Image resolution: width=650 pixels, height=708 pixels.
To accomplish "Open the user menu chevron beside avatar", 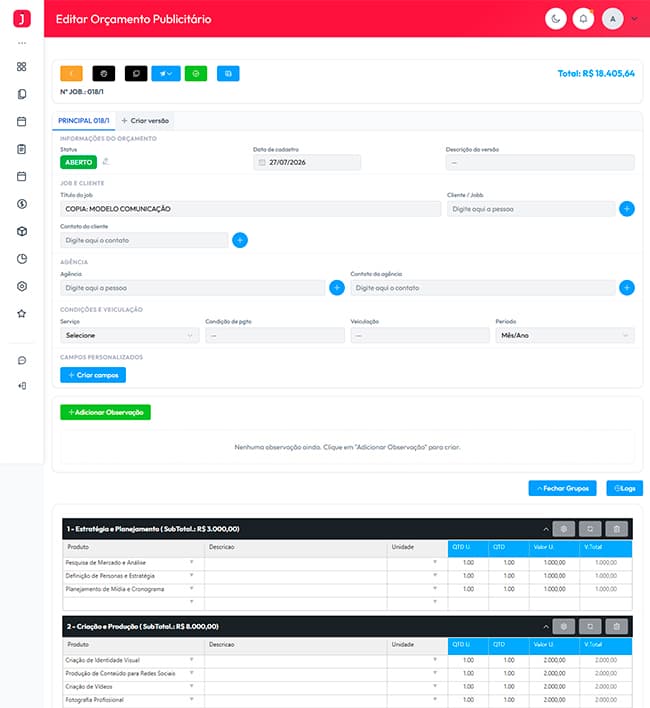I will 634,19.
